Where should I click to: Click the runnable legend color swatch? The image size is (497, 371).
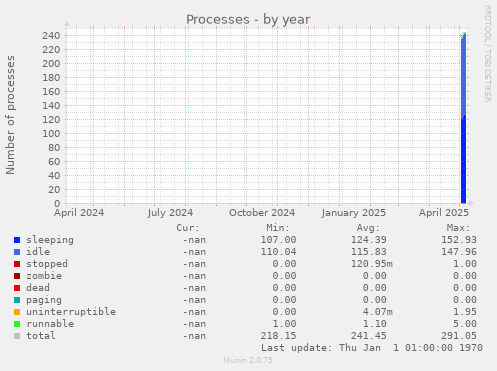point(17,324)
